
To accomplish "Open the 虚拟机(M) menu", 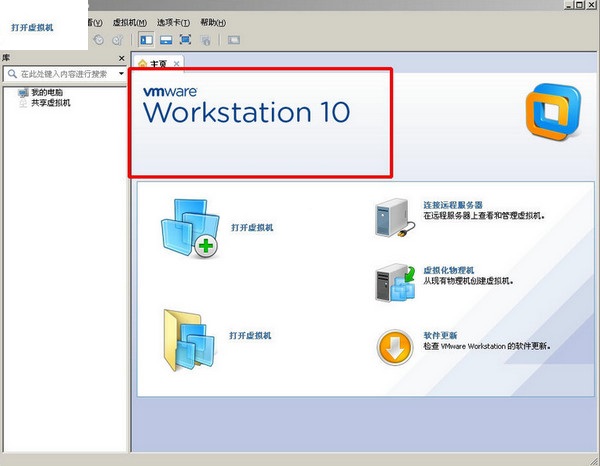I will pyautogui.click(x=130, y=23).
